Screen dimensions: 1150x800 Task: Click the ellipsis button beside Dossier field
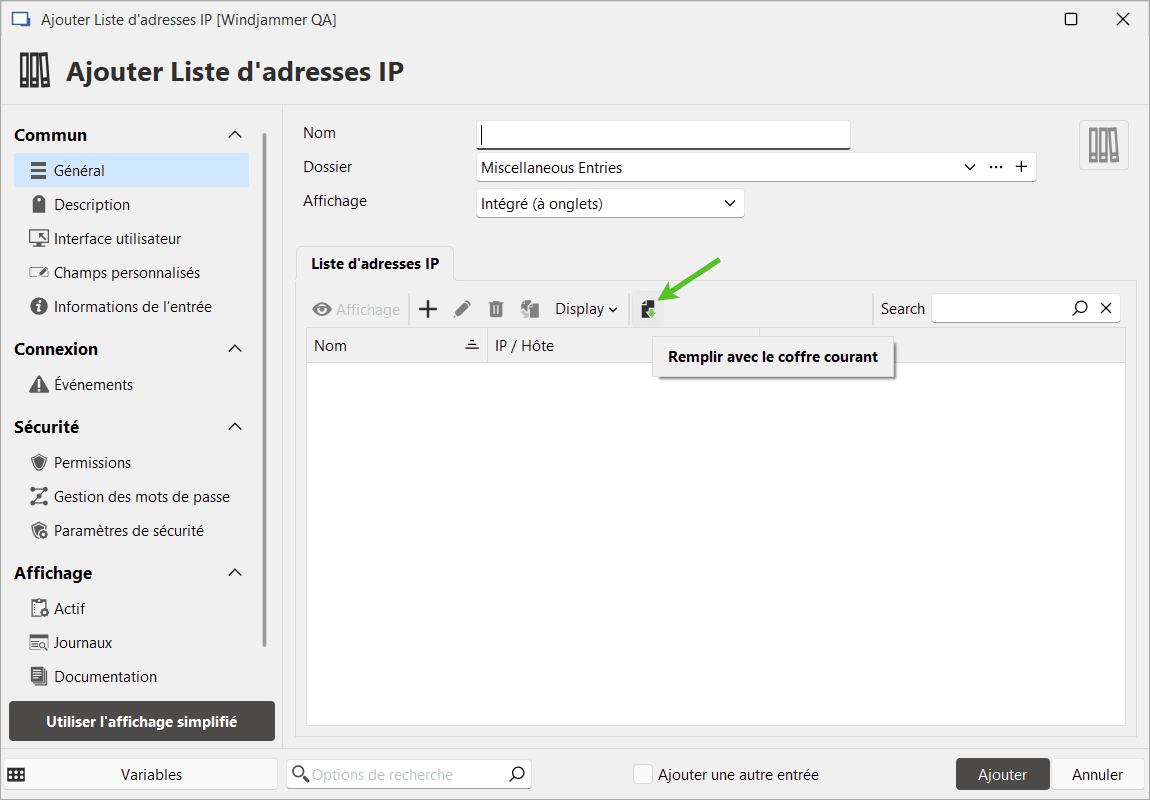coord(996,168)
